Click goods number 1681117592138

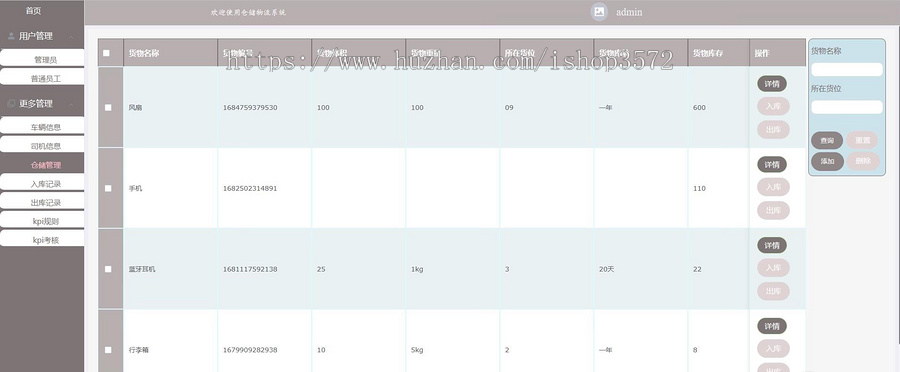click(x=250, y=269)
